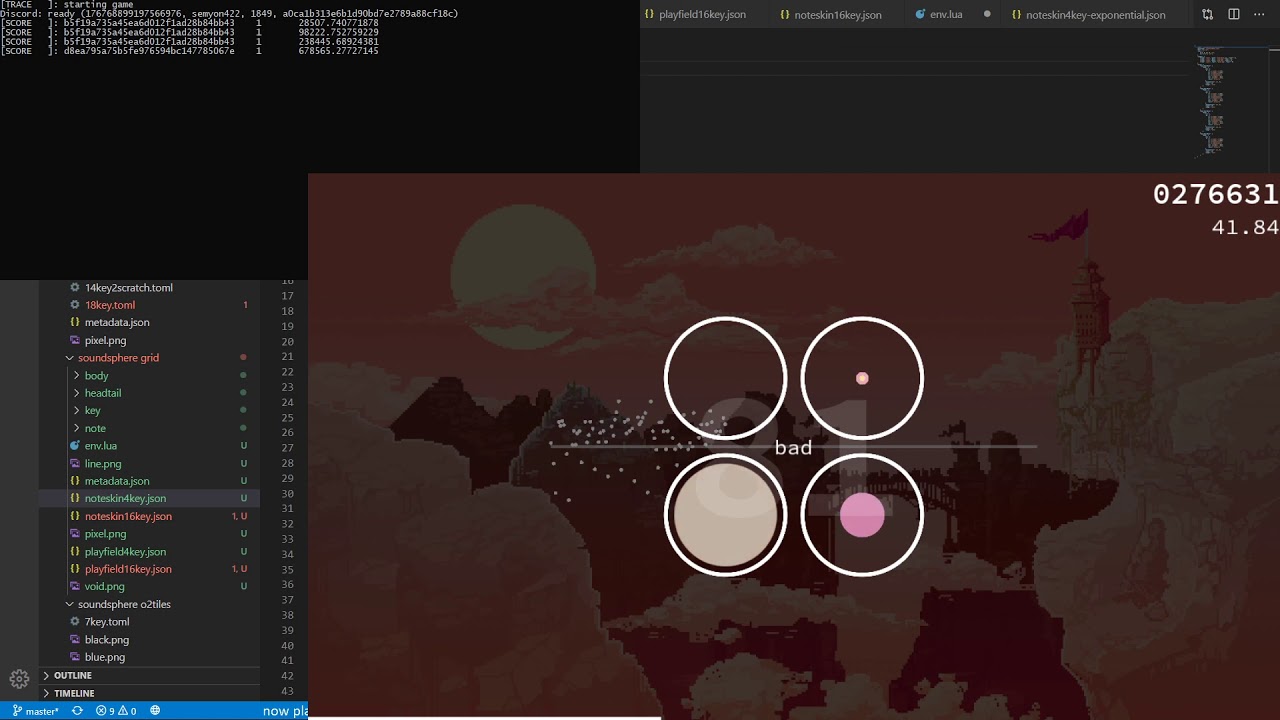Open the editor More Actions ellipsis menu
Screen dimensions: 1280x720
[1259, 15]
